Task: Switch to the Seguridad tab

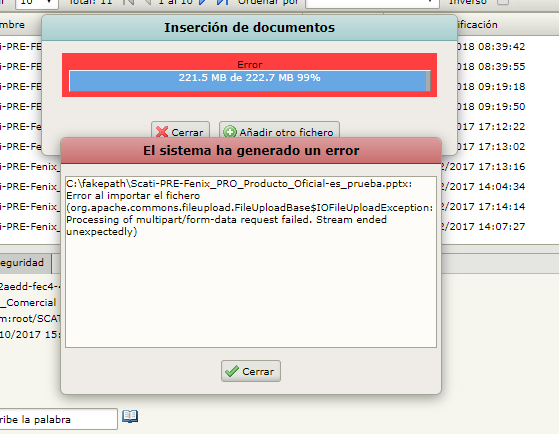Action: 25,263
